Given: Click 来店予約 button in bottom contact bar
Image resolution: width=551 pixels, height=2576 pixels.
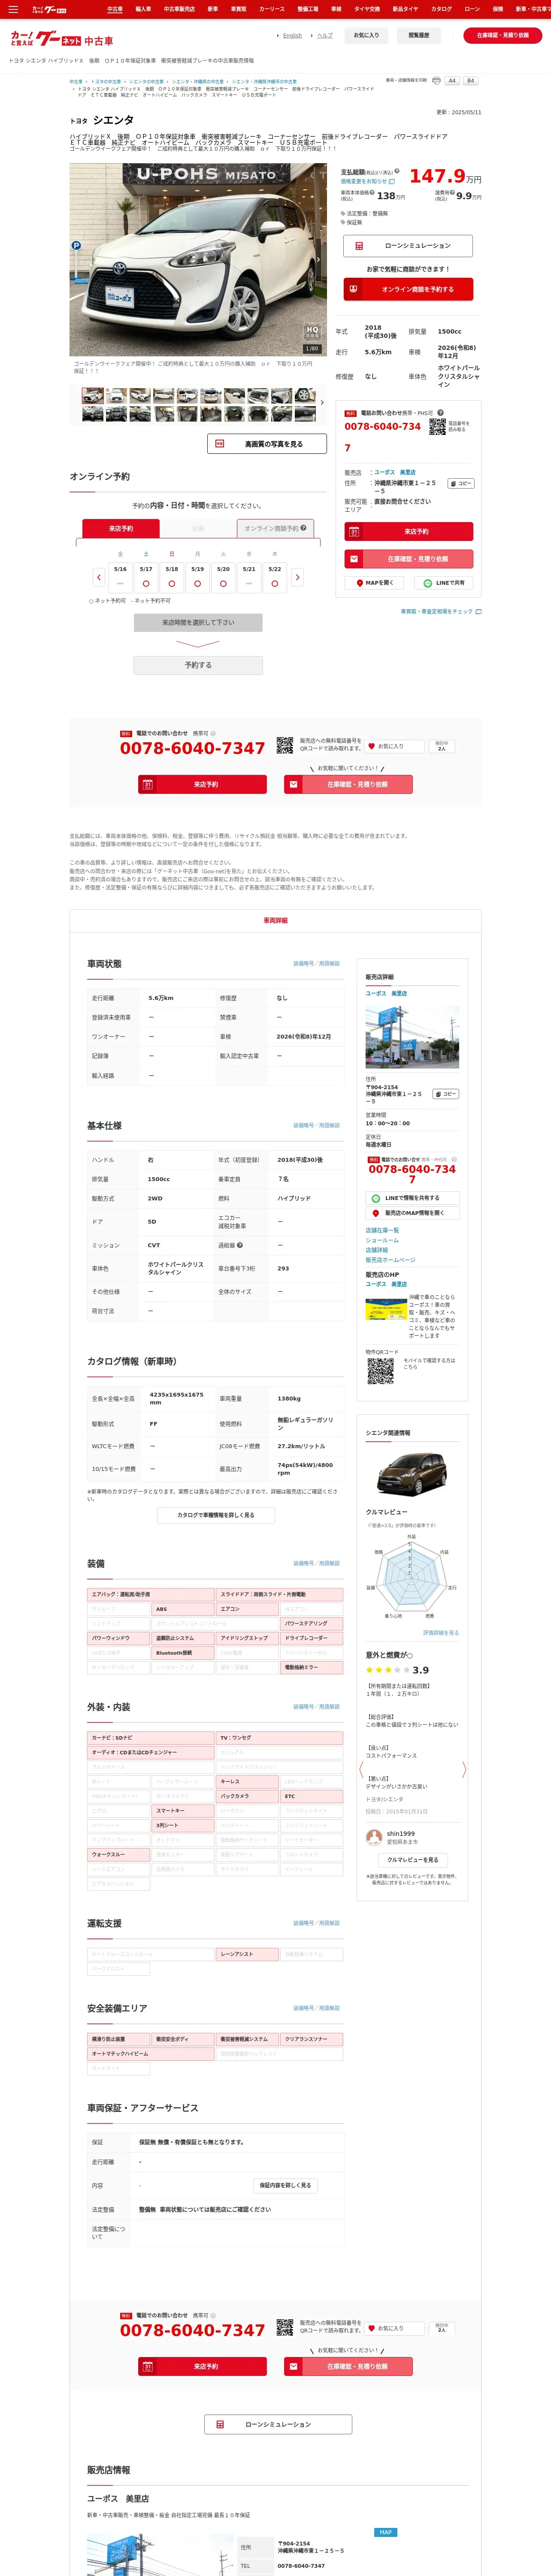Looking at the screenshot, I should tap(202, 2366).
